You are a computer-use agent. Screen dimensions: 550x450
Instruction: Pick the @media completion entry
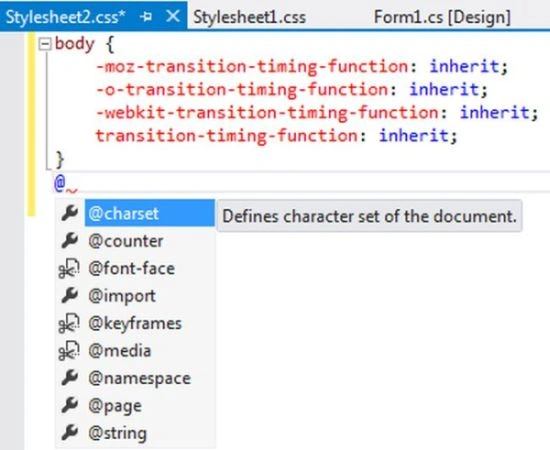tap(120, 351)
